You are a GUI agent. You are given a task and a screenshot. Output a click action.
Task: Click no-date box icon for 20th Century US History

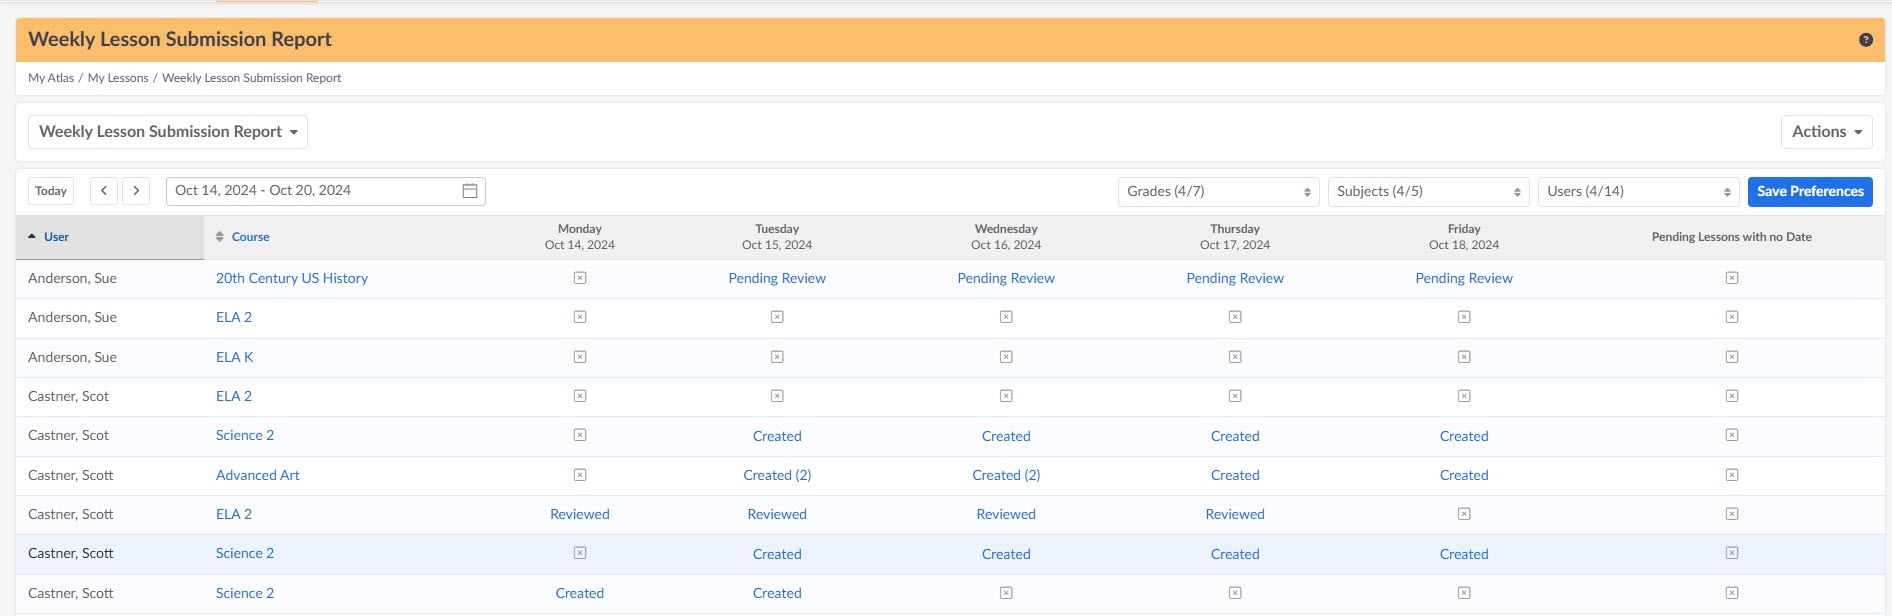1732,278
